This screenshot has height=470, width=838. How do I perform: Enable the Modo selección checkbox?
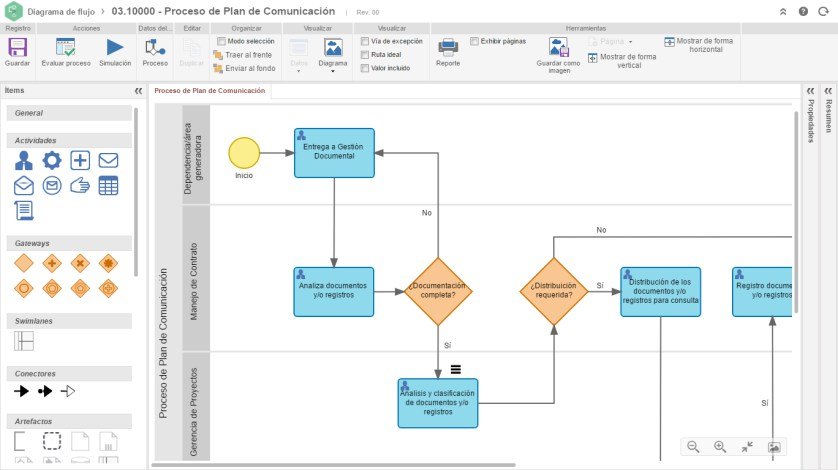(221, 41)
